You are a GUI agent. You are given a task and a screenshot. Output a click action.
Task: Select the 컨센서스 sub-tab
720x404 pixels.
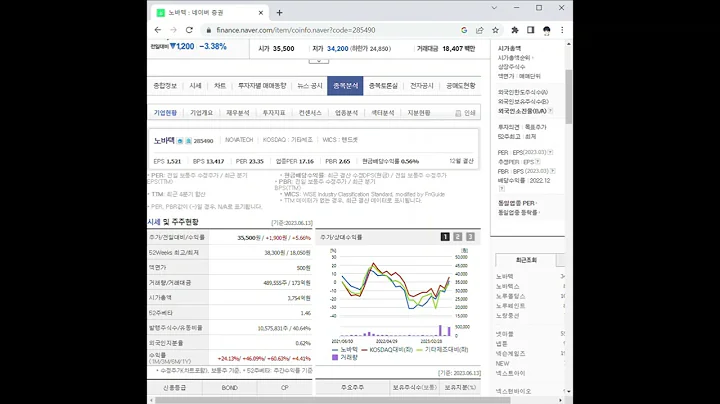(x=310, y=113)
